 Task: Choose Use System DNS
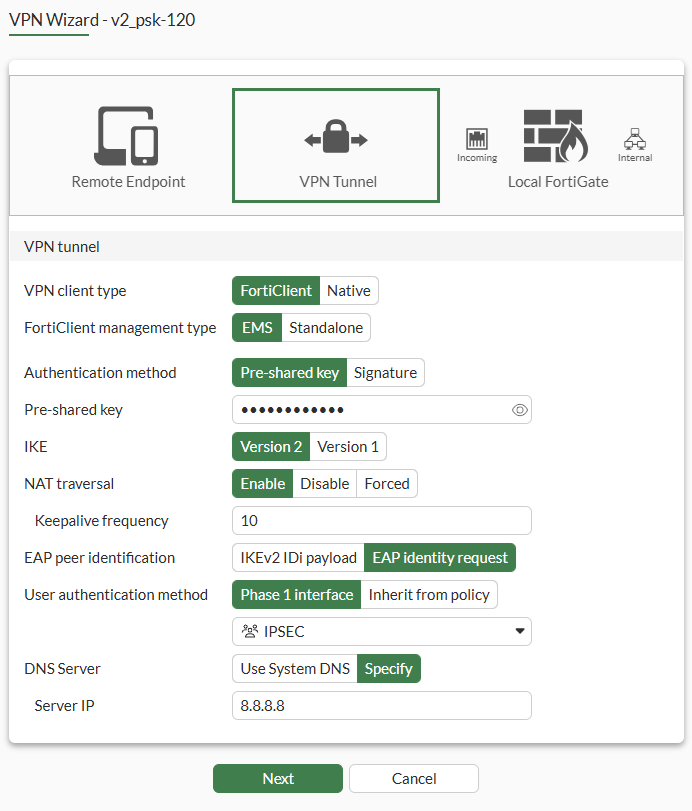pyautogui.click(x=295, y=669)
